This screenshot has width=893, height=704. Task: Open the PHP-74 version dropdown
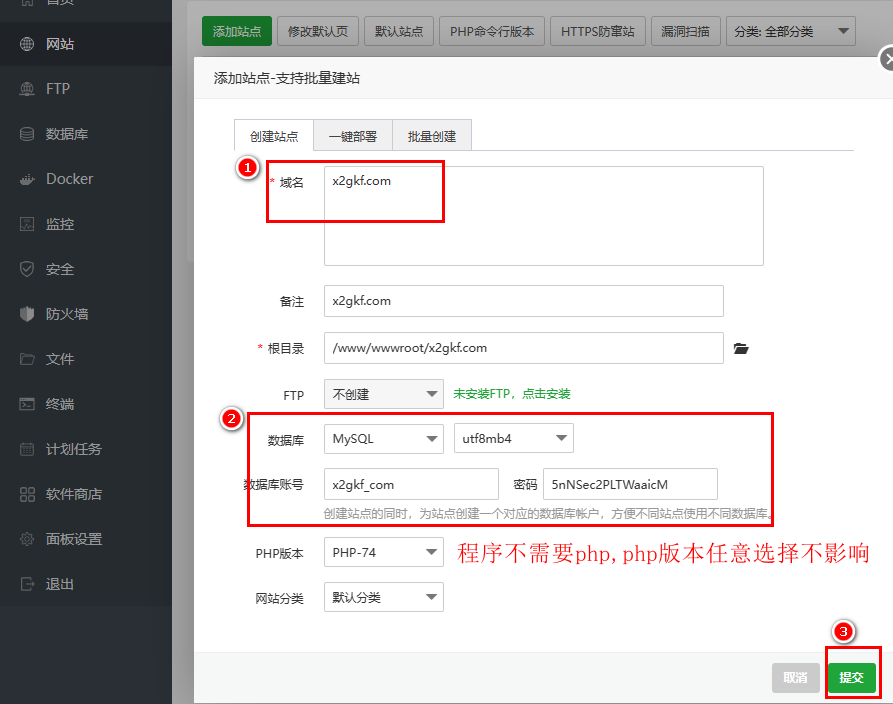click(x=383, y=551)
